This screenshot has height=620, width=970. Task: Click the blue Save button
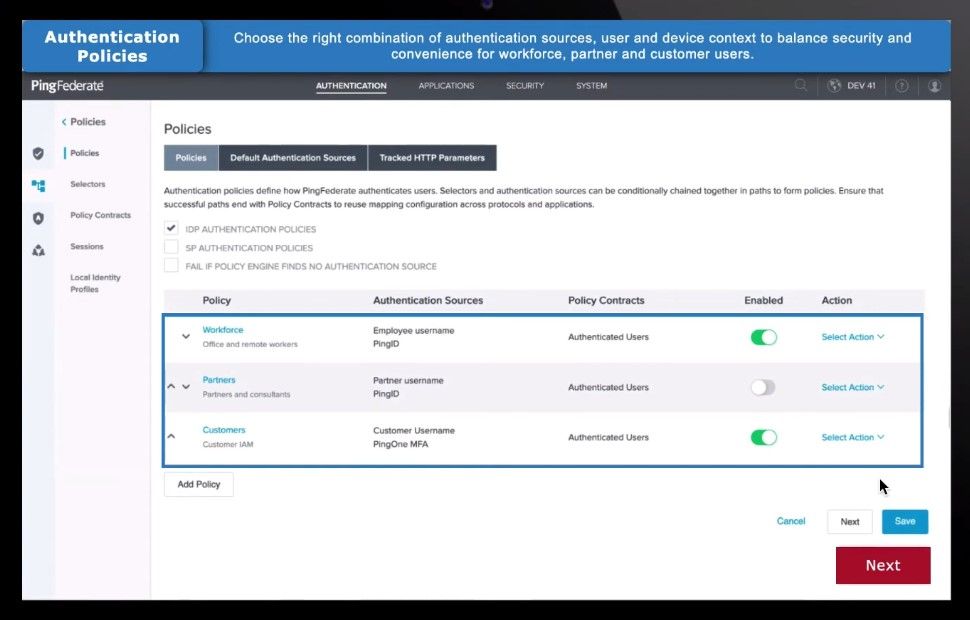(905, 522)
